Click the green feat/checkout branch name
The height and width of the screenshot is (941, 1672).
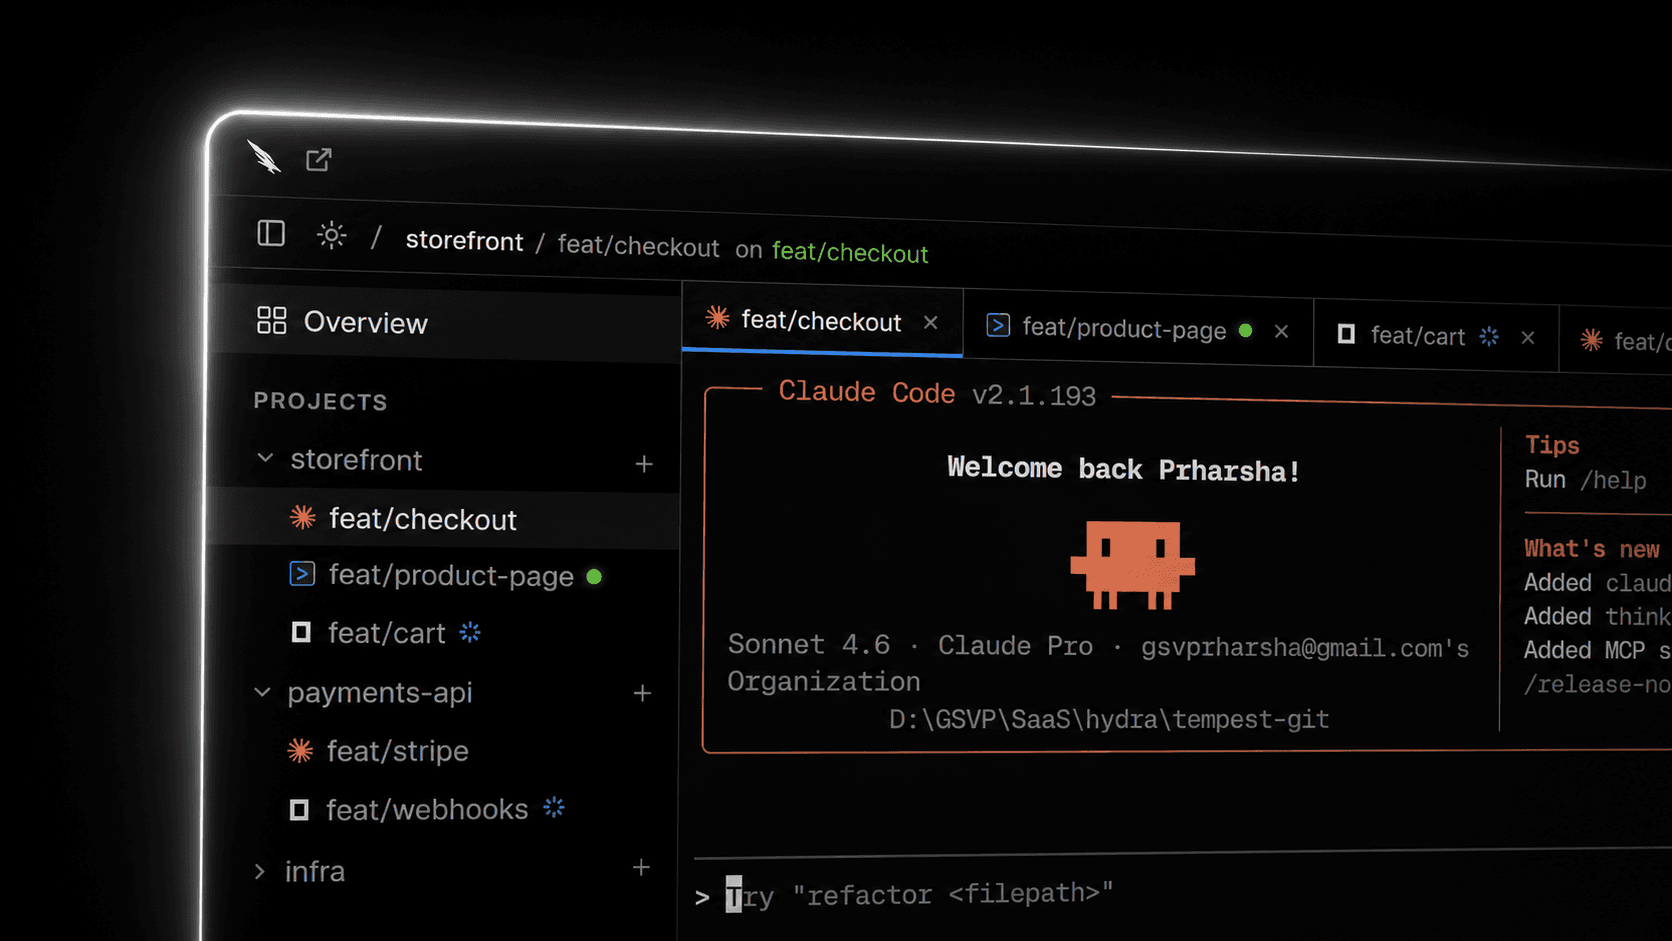click(x=850, y=252)
